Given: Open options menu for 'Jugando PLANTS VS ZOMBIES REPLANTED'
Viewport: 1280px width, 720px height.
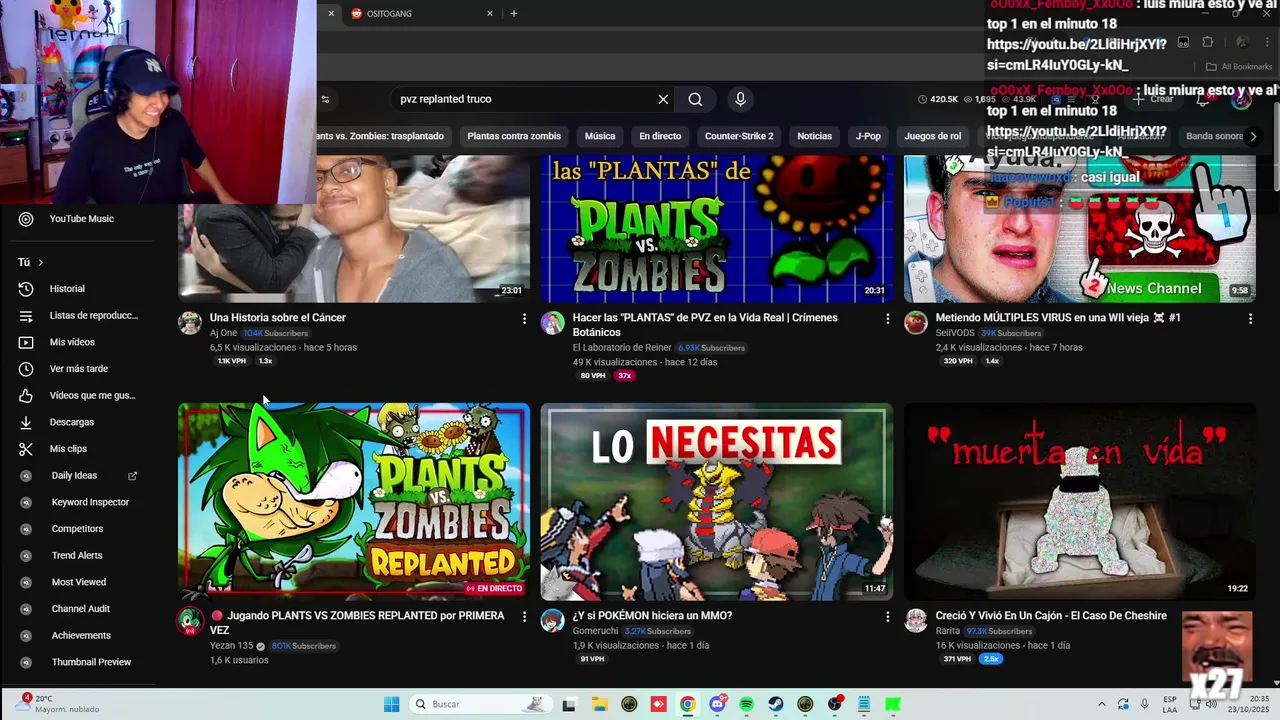Looking at the screenshot, I should point(524,617).
